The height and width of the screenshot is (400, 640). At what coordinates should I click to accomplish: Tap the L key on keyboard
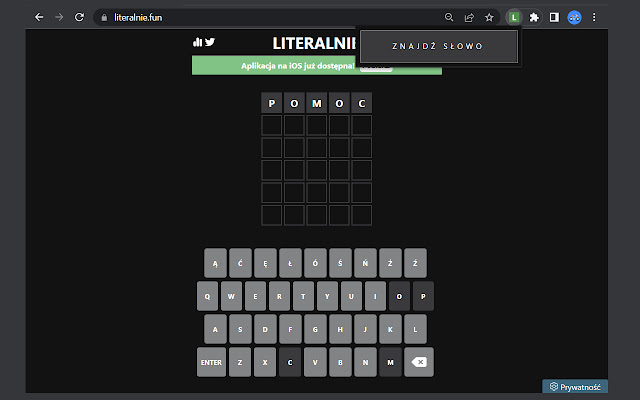pyautogui.click(x=415, y=329)
